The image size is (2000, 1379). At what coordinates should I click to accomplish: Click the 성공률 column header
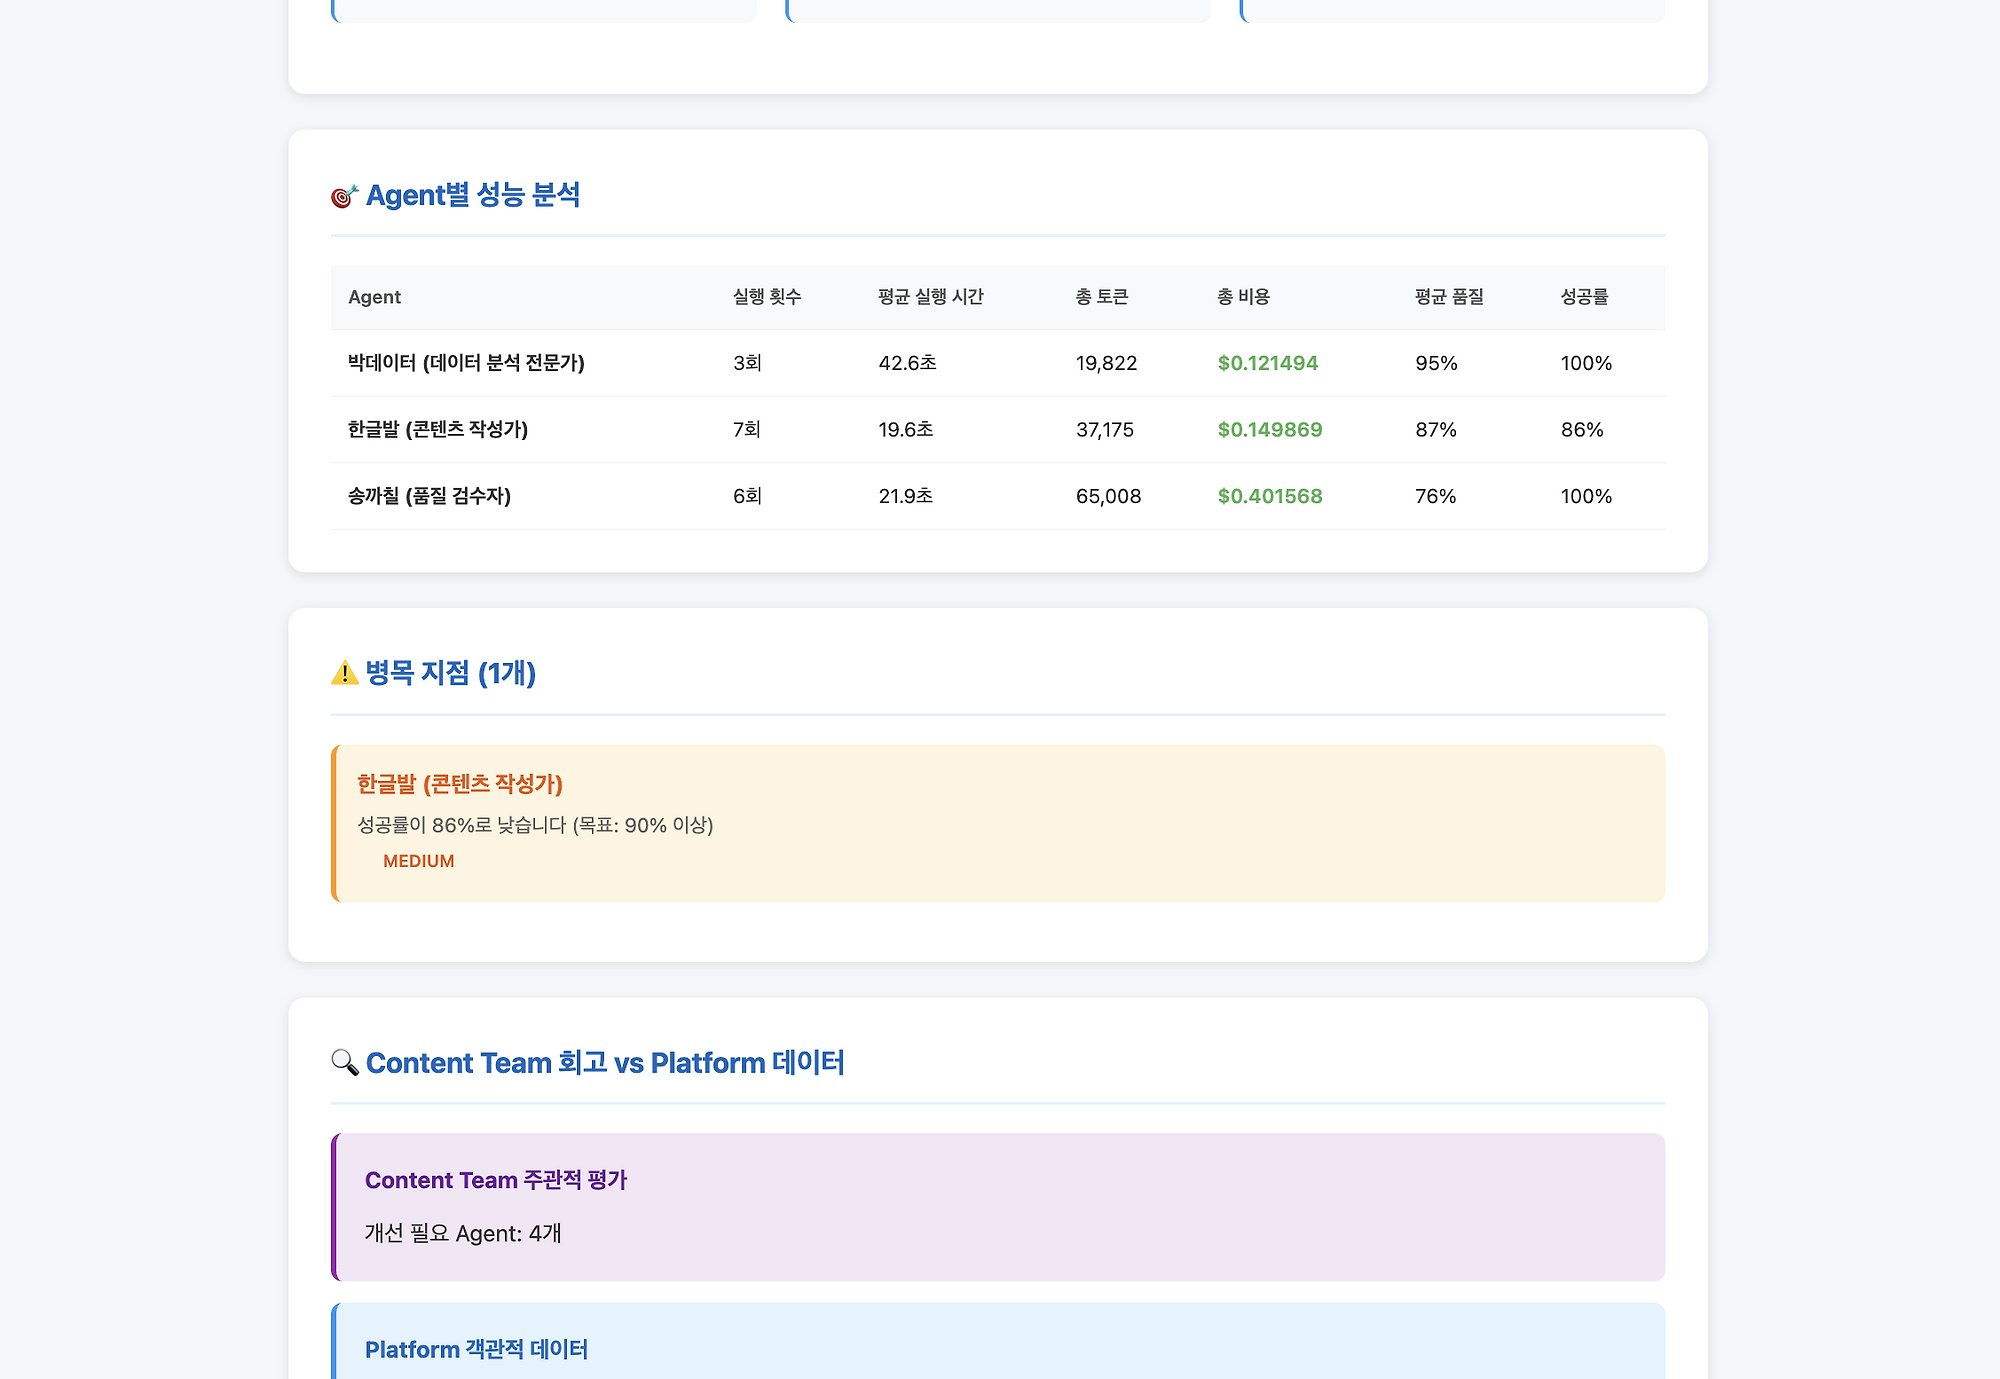[1584, 297]
